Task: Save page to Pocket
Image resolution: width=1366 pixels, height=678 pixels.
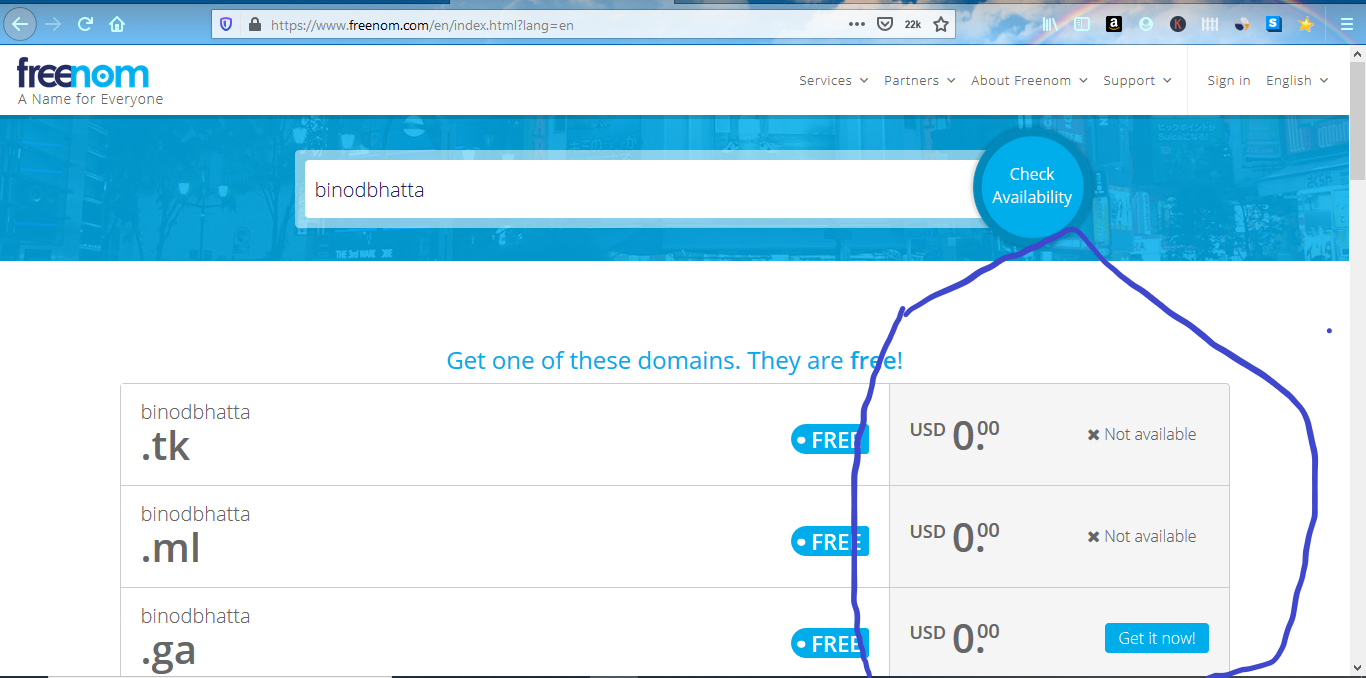Action: coord(885,23)
